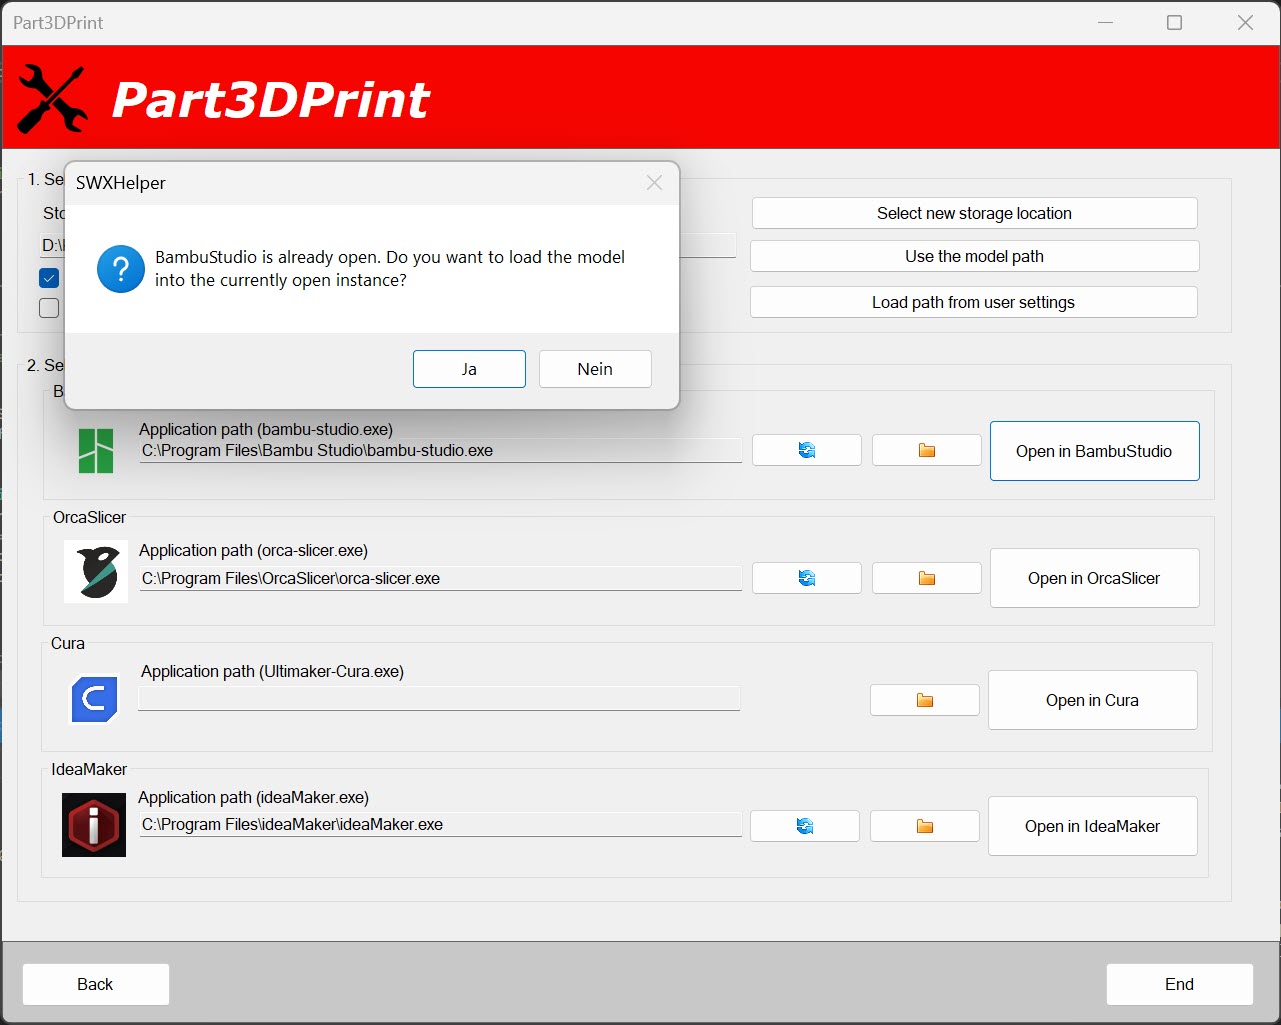Image resolution: width=1281 pixels, height=1025 pixels.
Task: Click the folder icon in BambuStudio row
Action: 926,450
